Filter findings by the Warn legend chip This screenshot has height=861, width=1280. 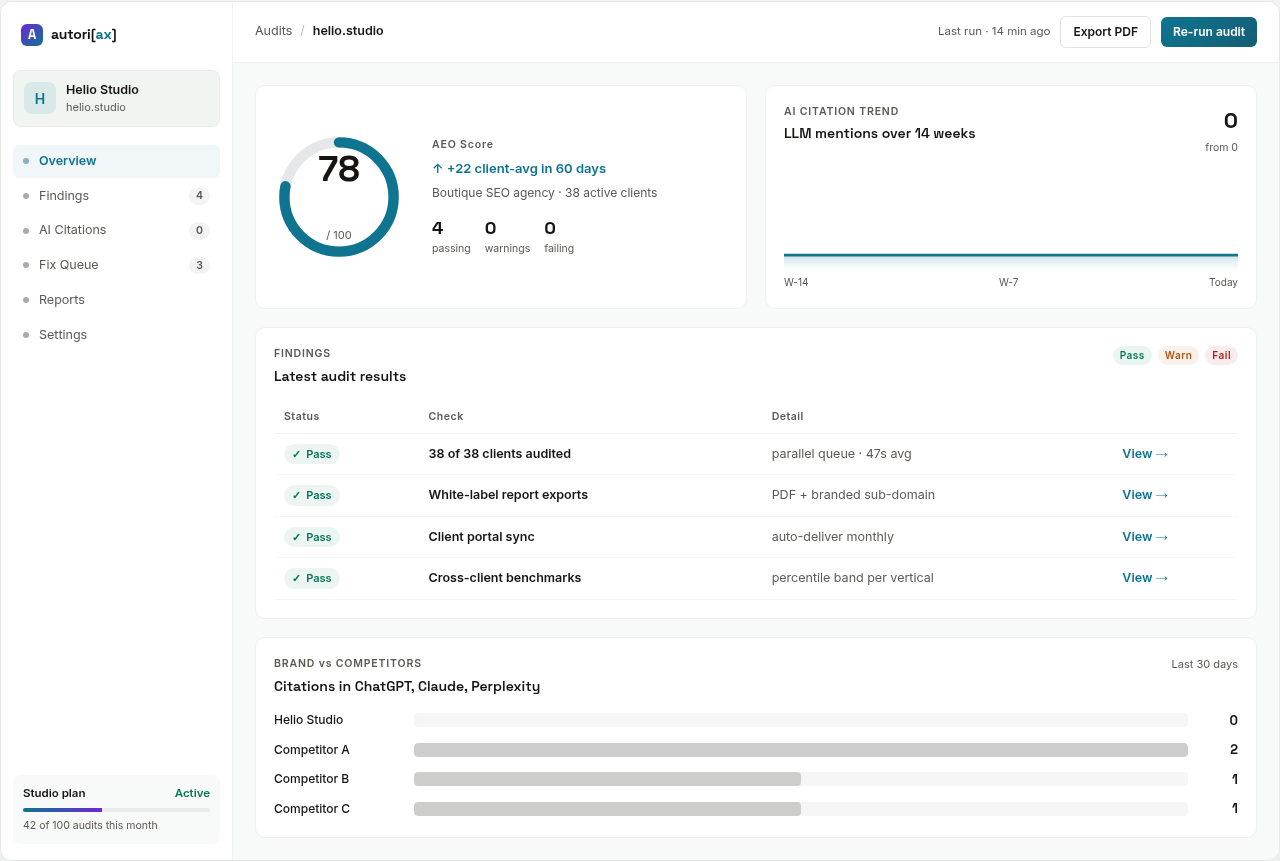tap(1178, 355)
